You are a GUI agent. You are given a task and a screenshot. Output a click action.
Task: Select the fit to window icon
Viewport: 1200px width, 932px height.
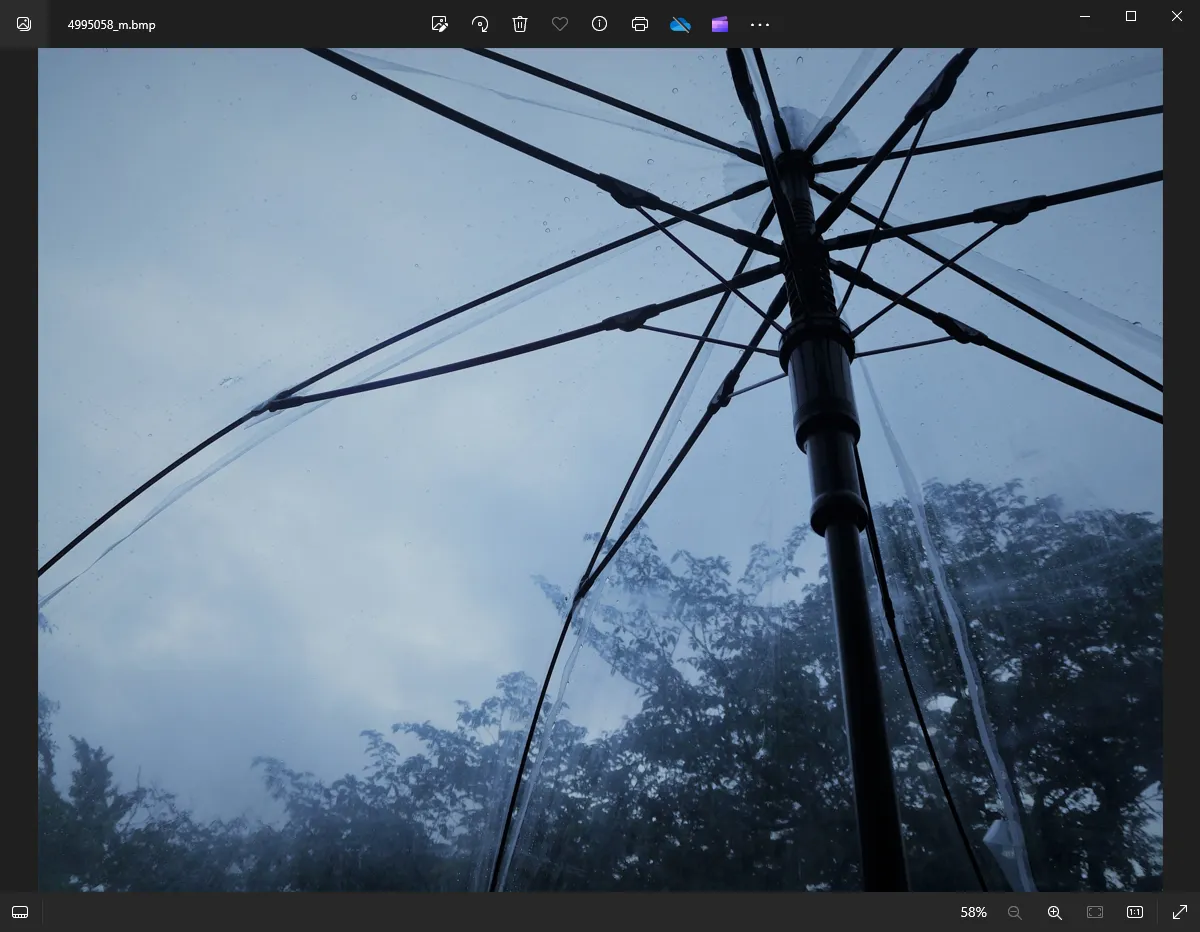pyautogui.click(x=1095, y=912)
